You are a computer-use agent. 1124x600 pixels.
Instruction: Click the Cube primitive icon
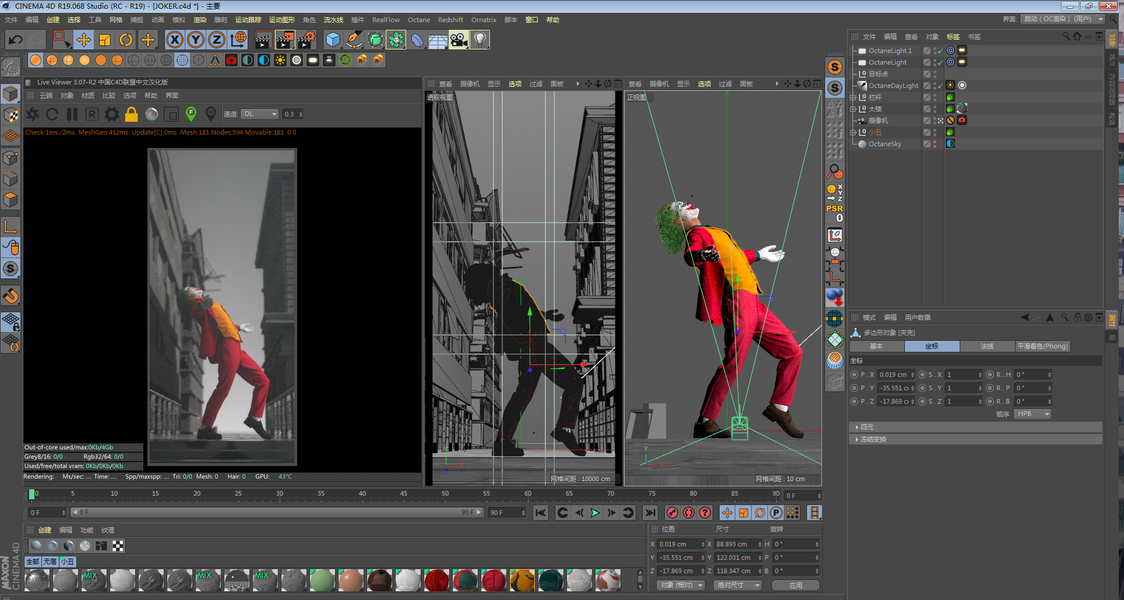pyautogui.click(x=333, y=40)
